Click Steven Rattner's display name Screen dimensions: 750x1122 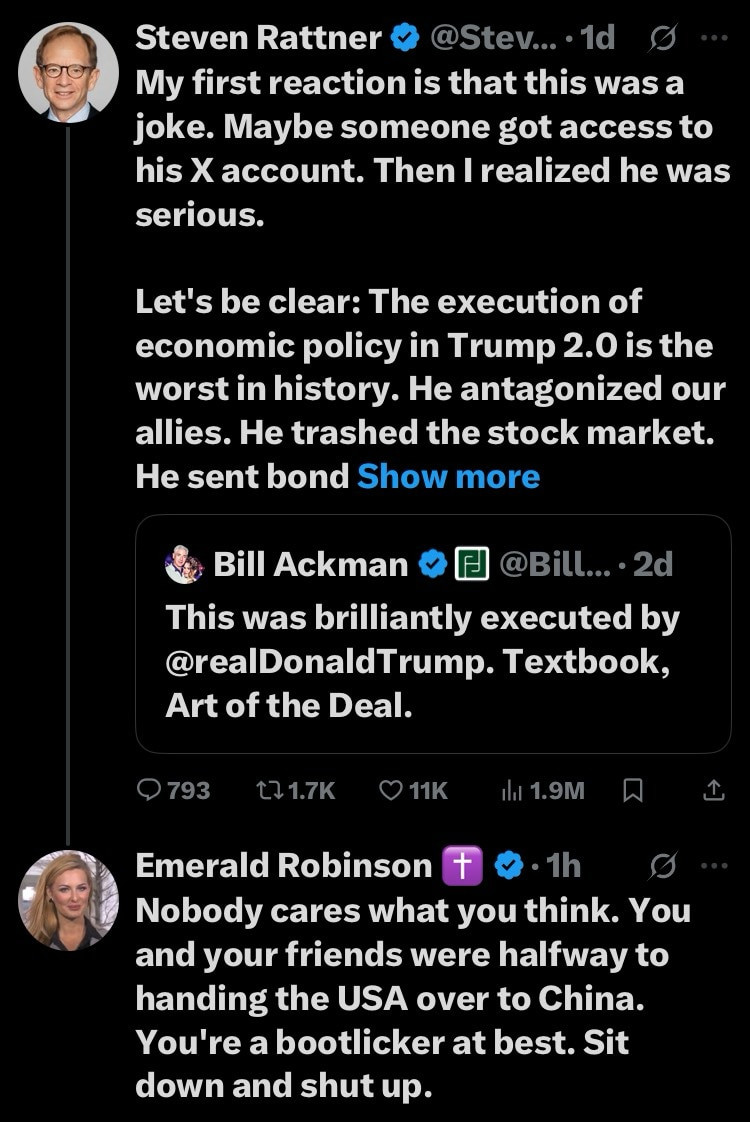coord(258,38)
